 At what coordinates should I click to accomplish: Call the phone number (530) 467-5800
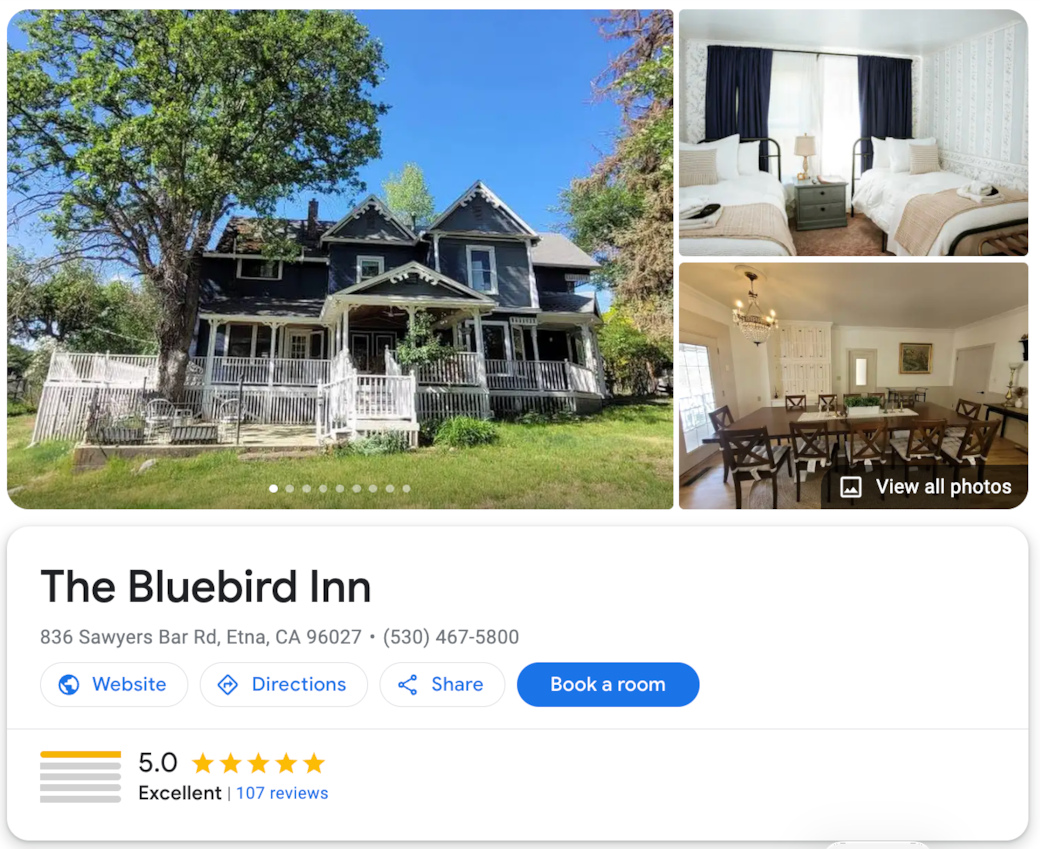point(451,637)
